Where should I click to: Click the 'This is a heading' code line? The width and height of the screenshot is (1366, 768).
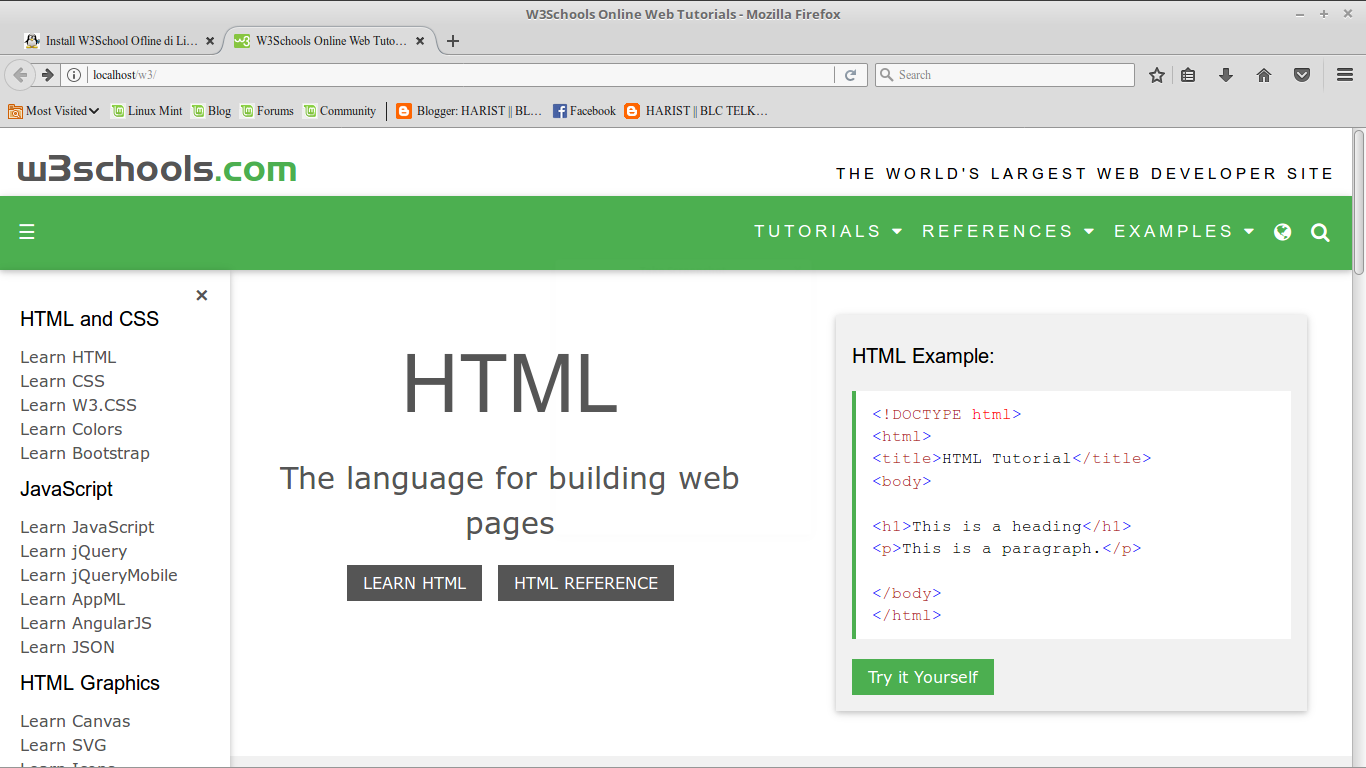1002,526
